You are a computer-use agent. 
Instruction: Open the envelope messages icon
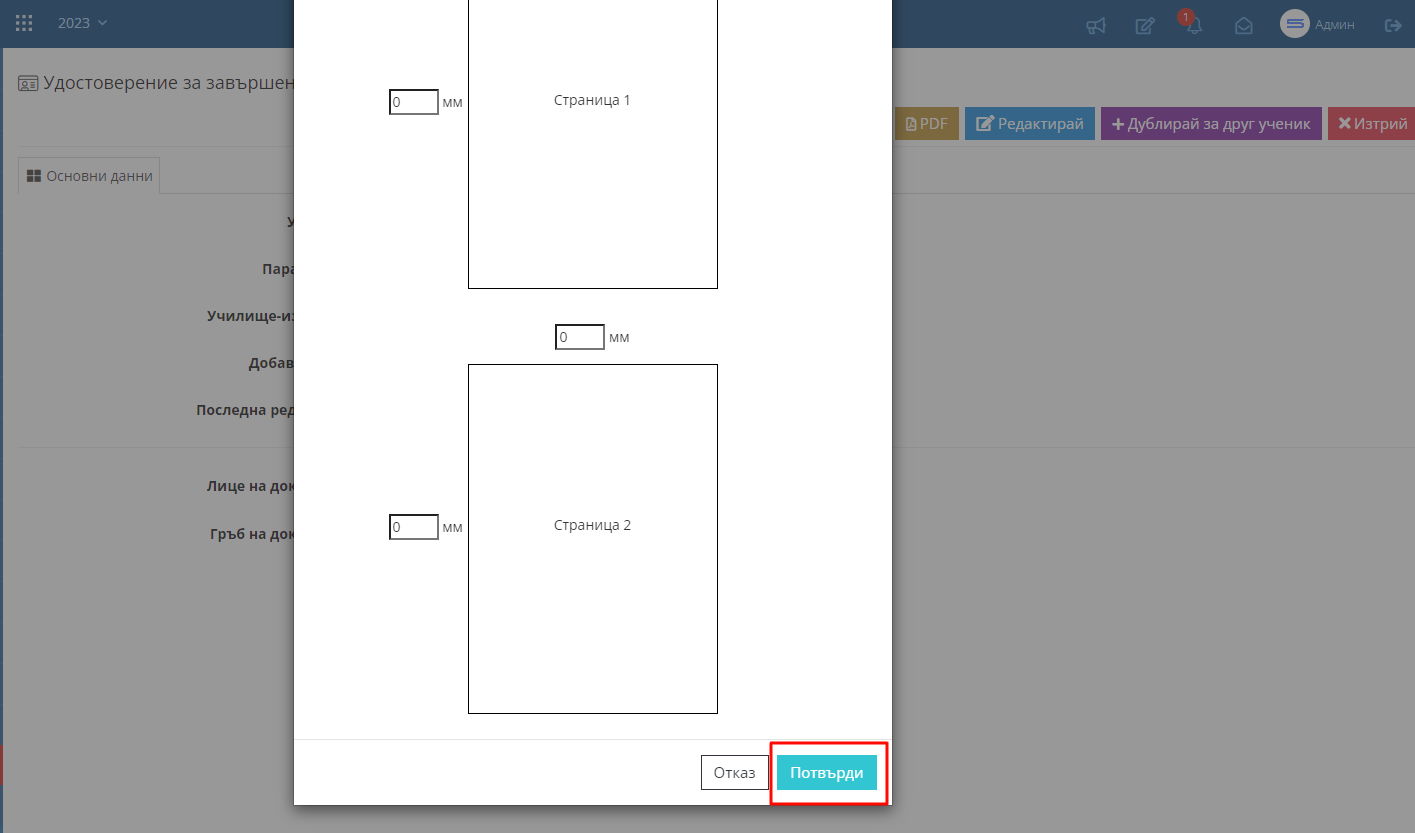1243,26
